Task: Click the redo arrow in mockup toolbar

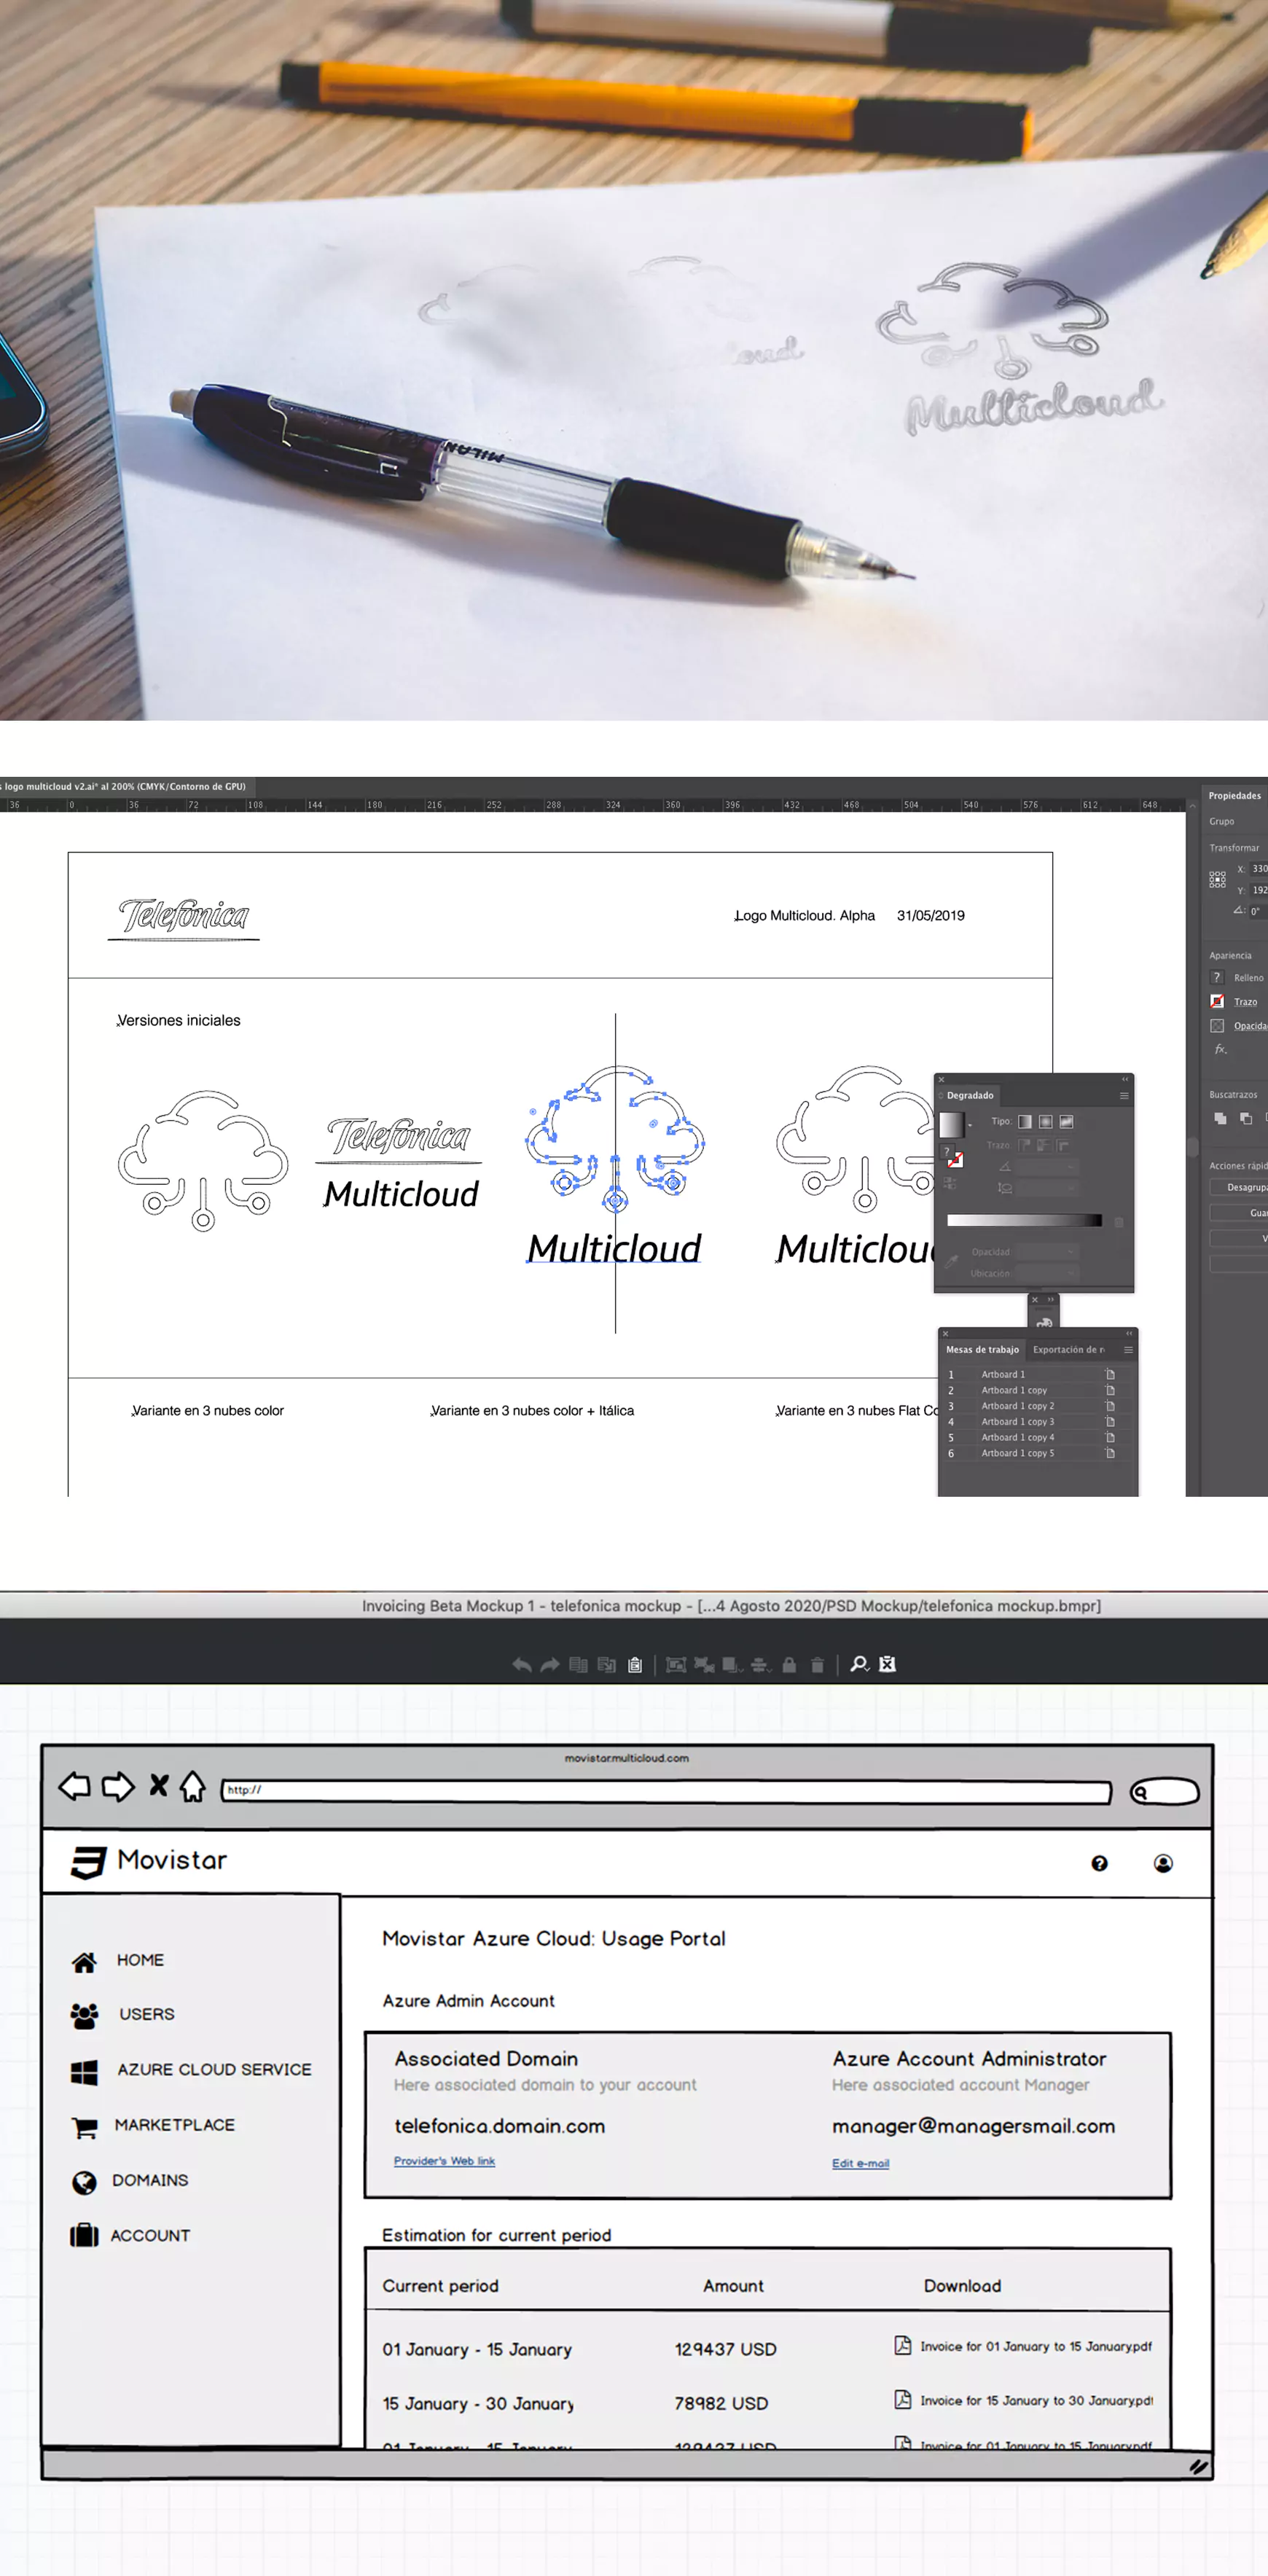Action: 549,1665
